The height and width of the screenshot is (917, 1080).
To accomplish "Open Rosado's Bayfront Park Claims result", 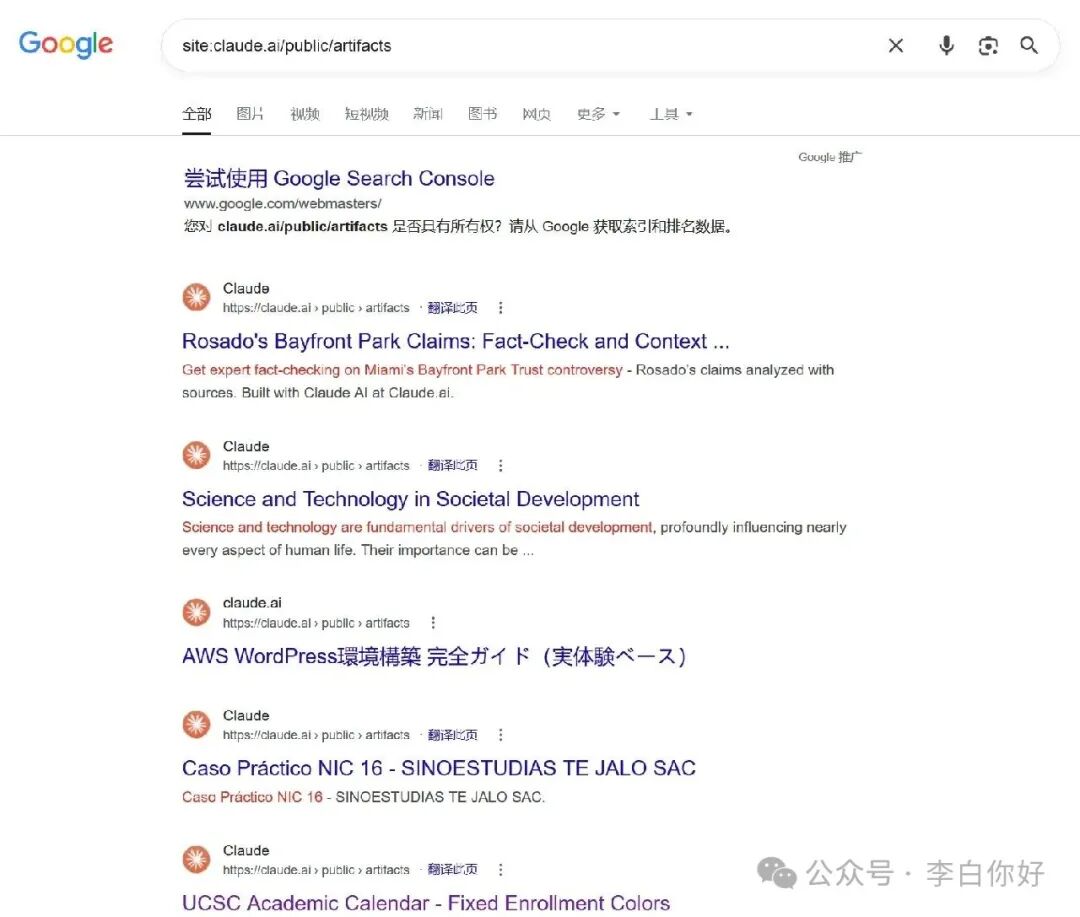I will (x=455, y=341).
